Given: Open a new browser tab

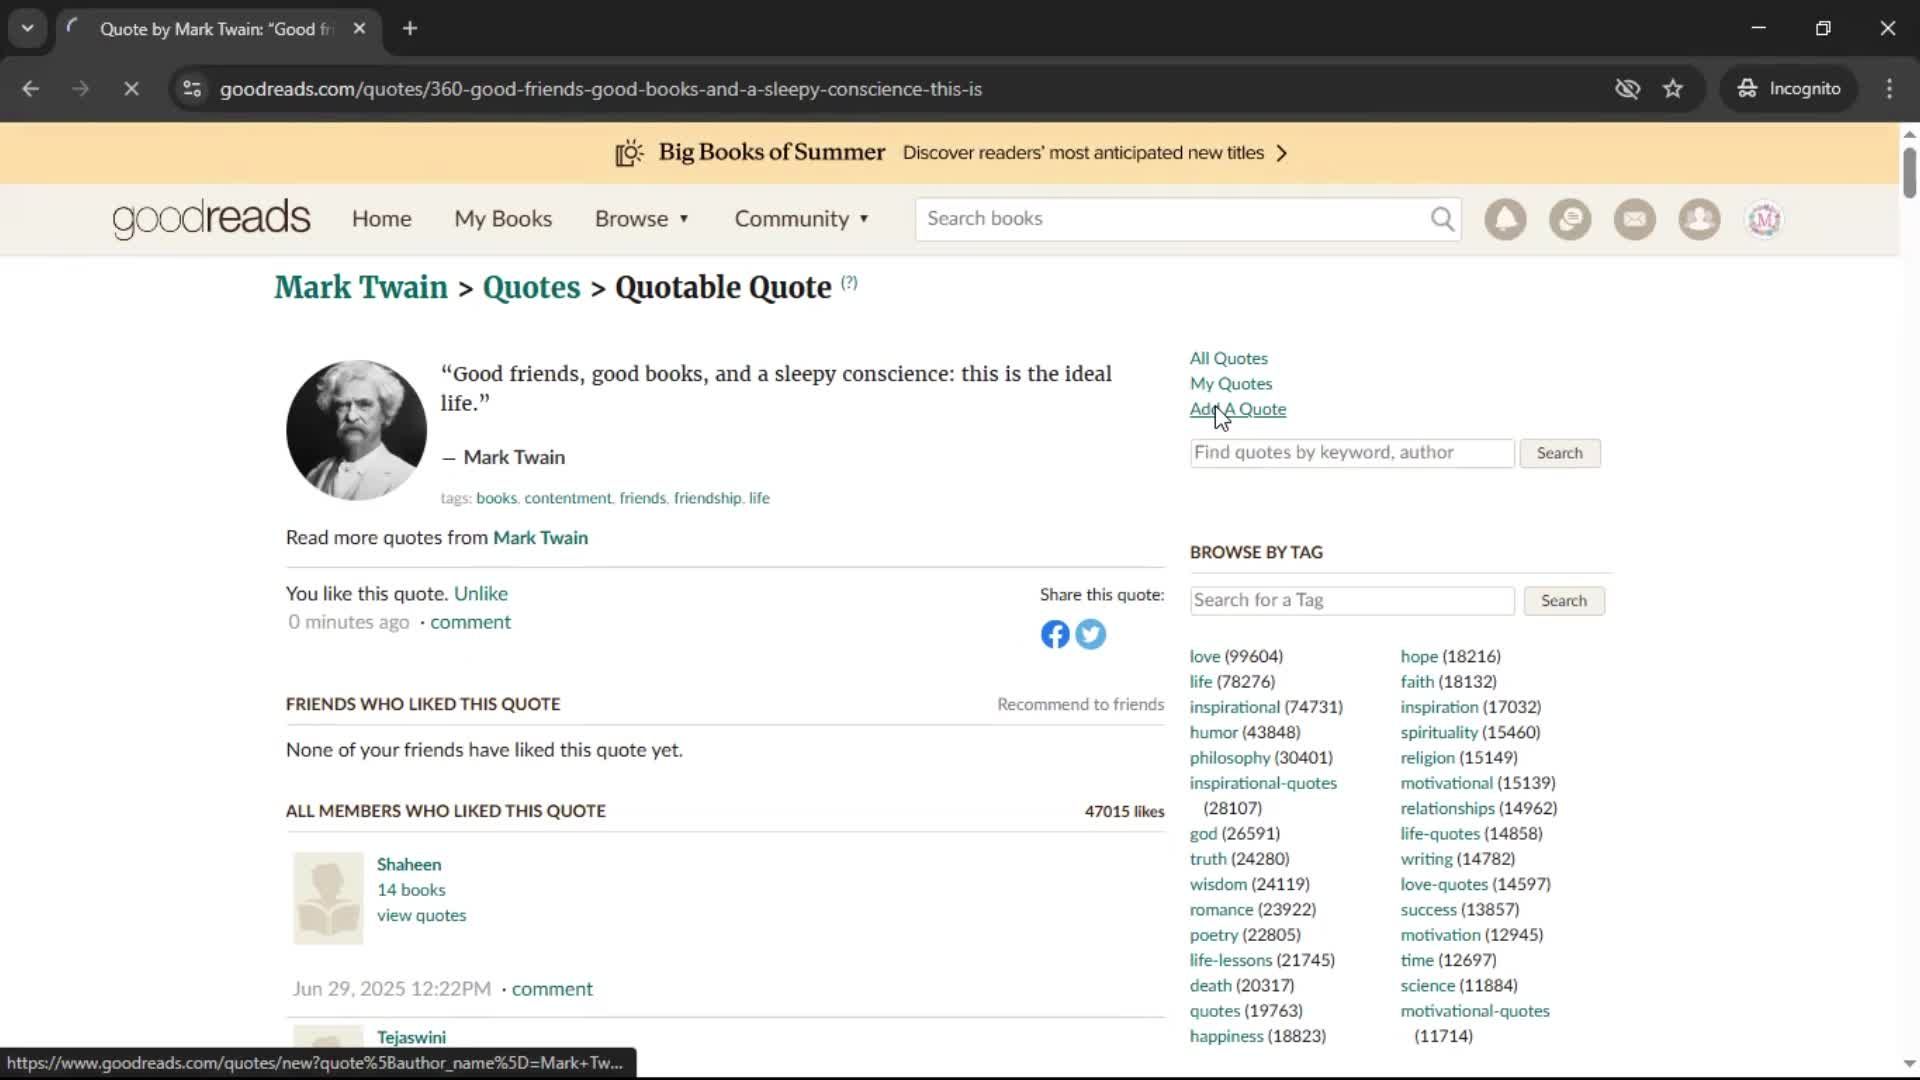Looking at the screenshot, I should (x=410, y=29).
